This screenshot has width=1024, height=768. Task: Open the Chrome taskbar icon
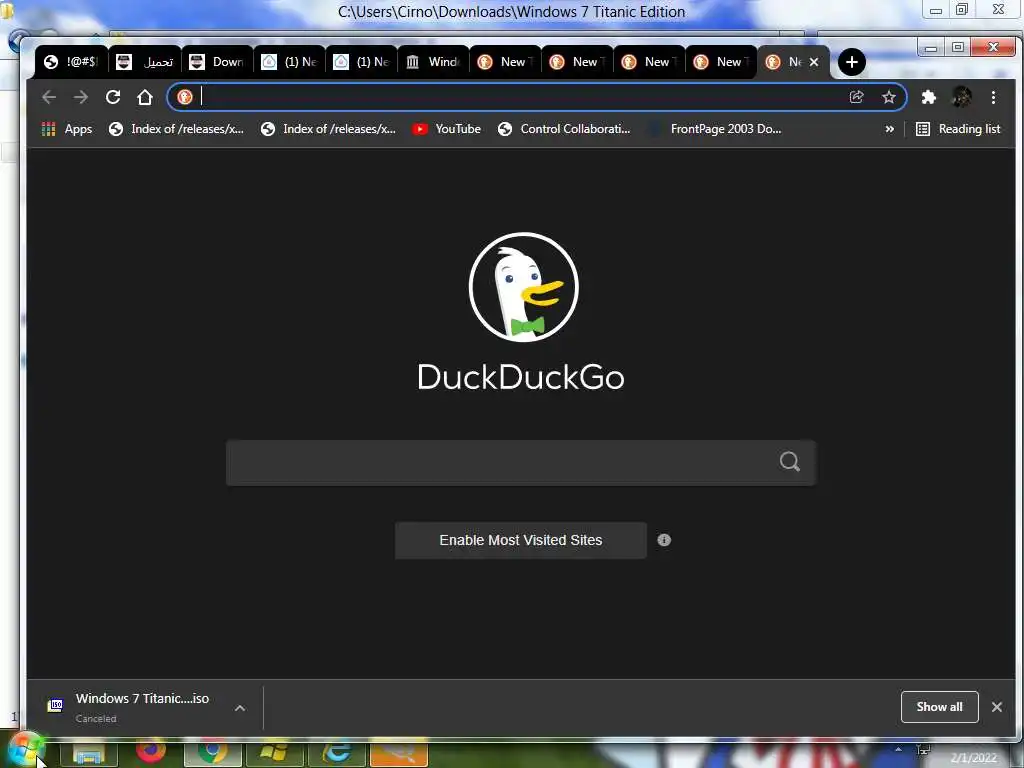tap(212, 752)
